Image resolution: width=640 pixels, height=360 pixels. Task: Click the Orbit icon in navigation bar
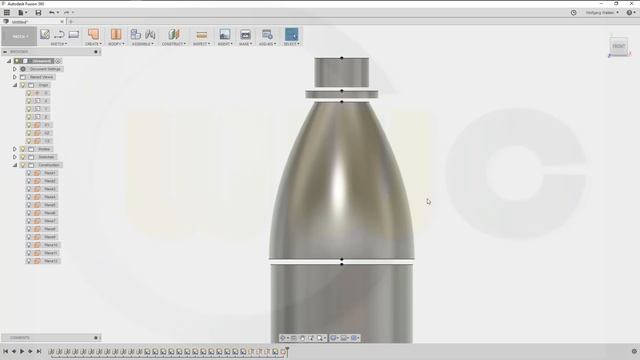(x=282, y=338)
